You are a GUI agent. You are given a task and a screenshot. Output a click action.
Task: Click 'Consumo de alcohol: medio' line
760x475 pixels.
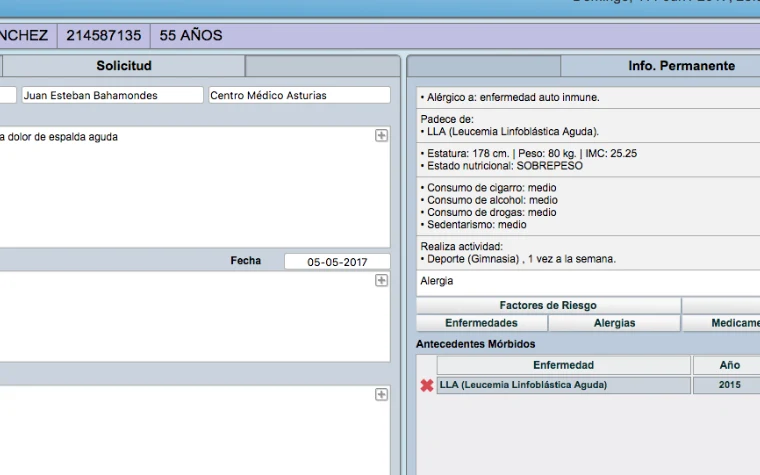[x=489, y=200]
